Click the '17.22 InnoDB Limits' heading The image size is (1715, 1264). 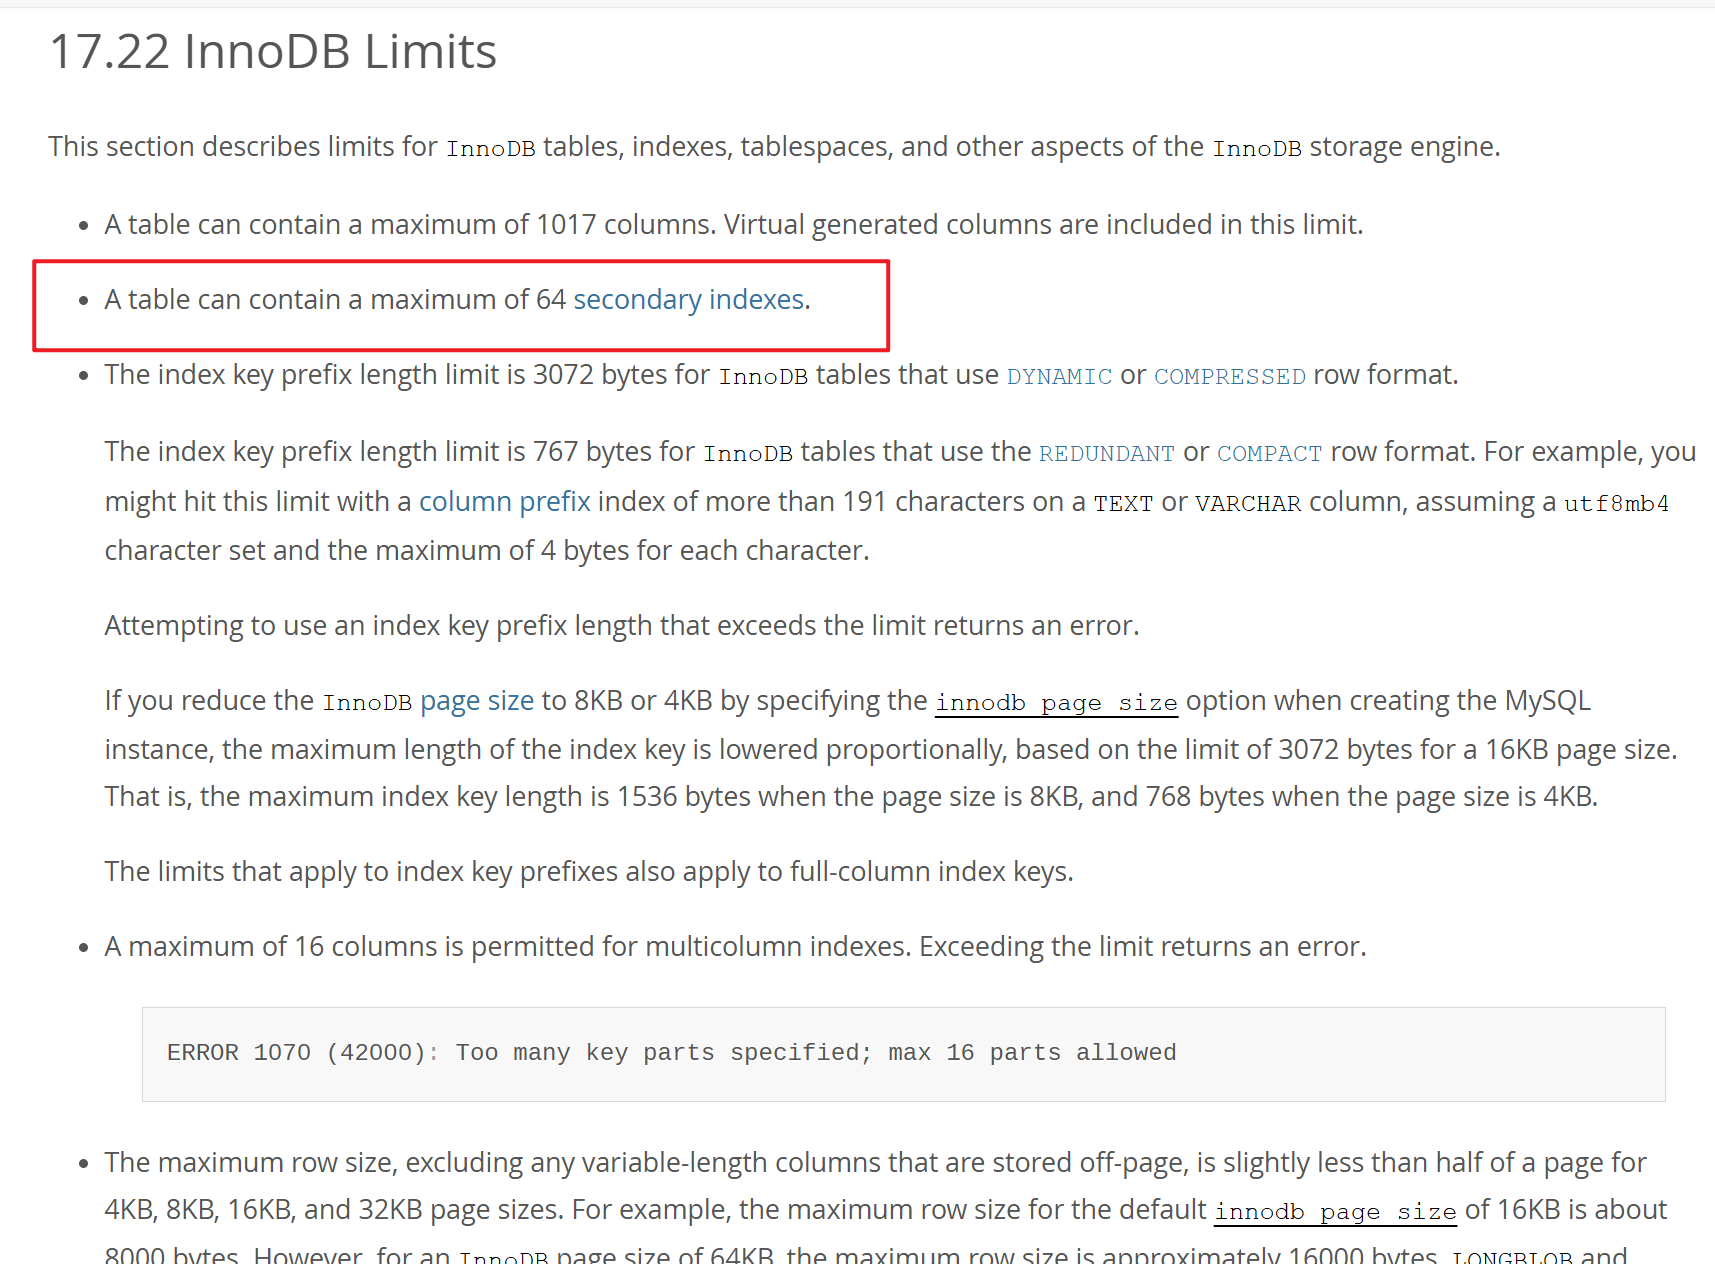tap(273, 51)
